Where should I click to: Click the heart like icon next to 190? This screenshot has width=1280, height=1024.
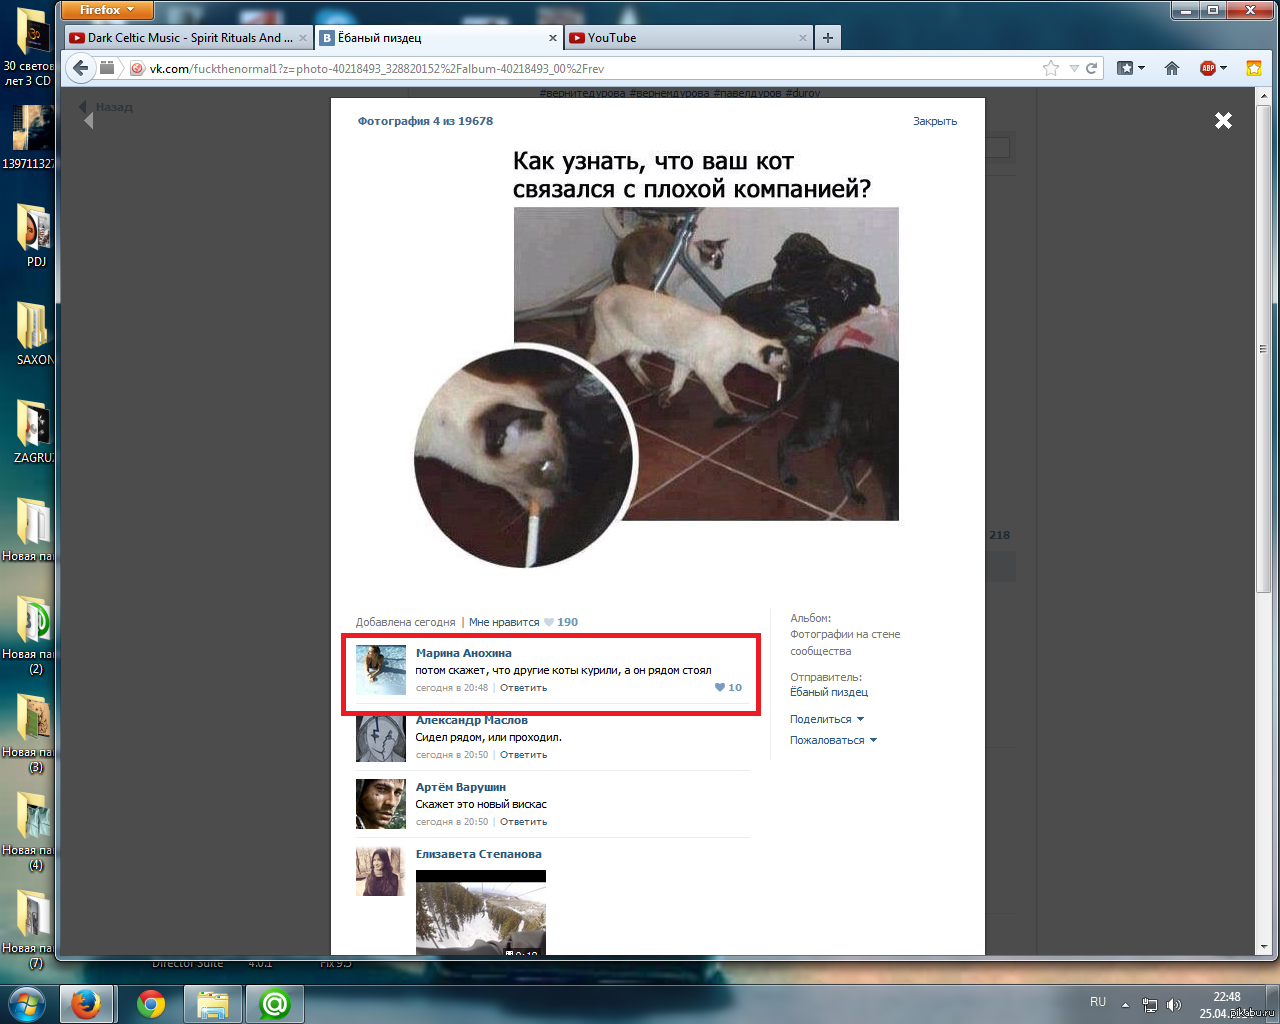(548, 622)
